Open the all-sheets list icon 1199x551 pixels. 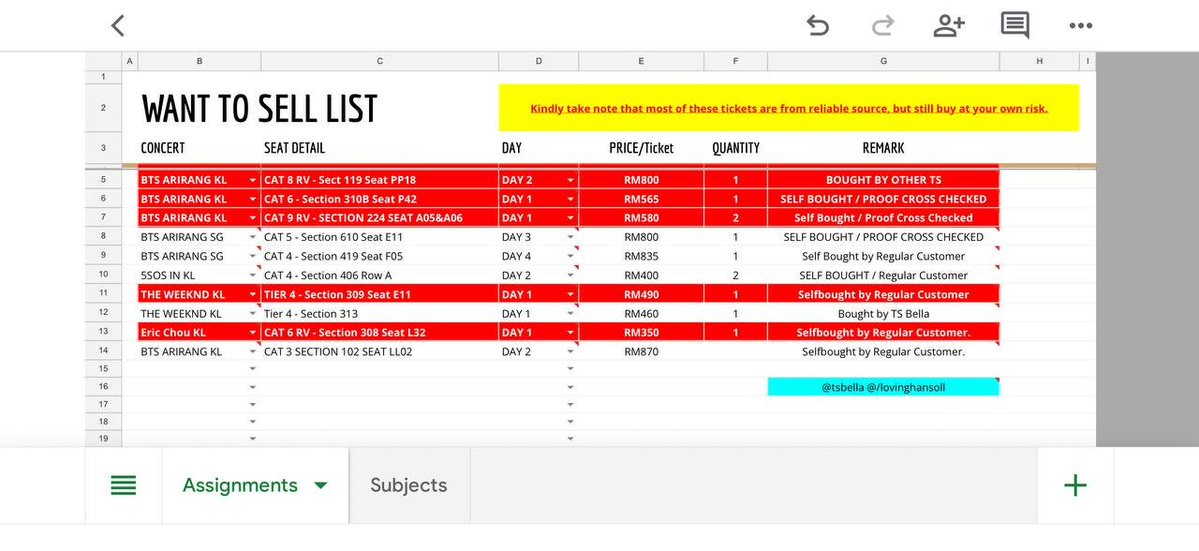tap(123, 485)
